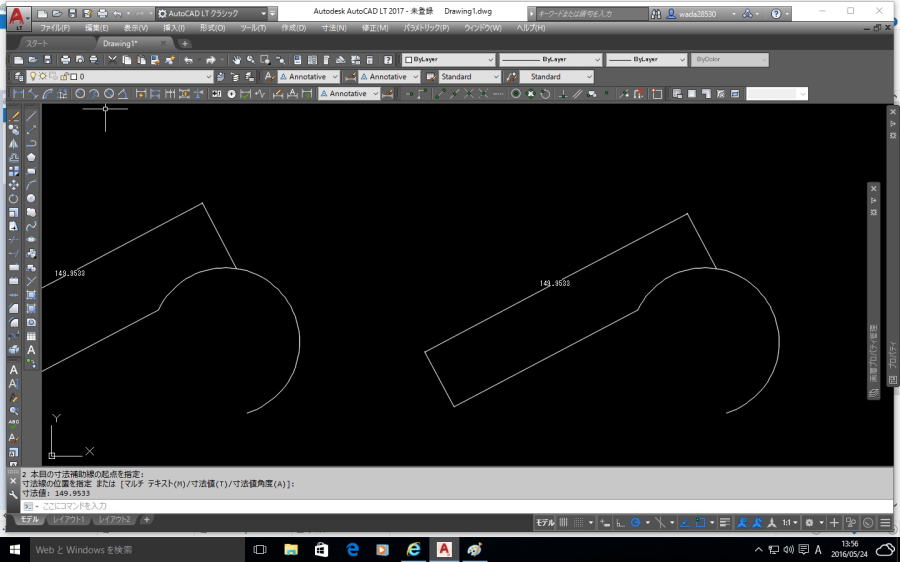Click the layer 0 color square

[73, 76]
